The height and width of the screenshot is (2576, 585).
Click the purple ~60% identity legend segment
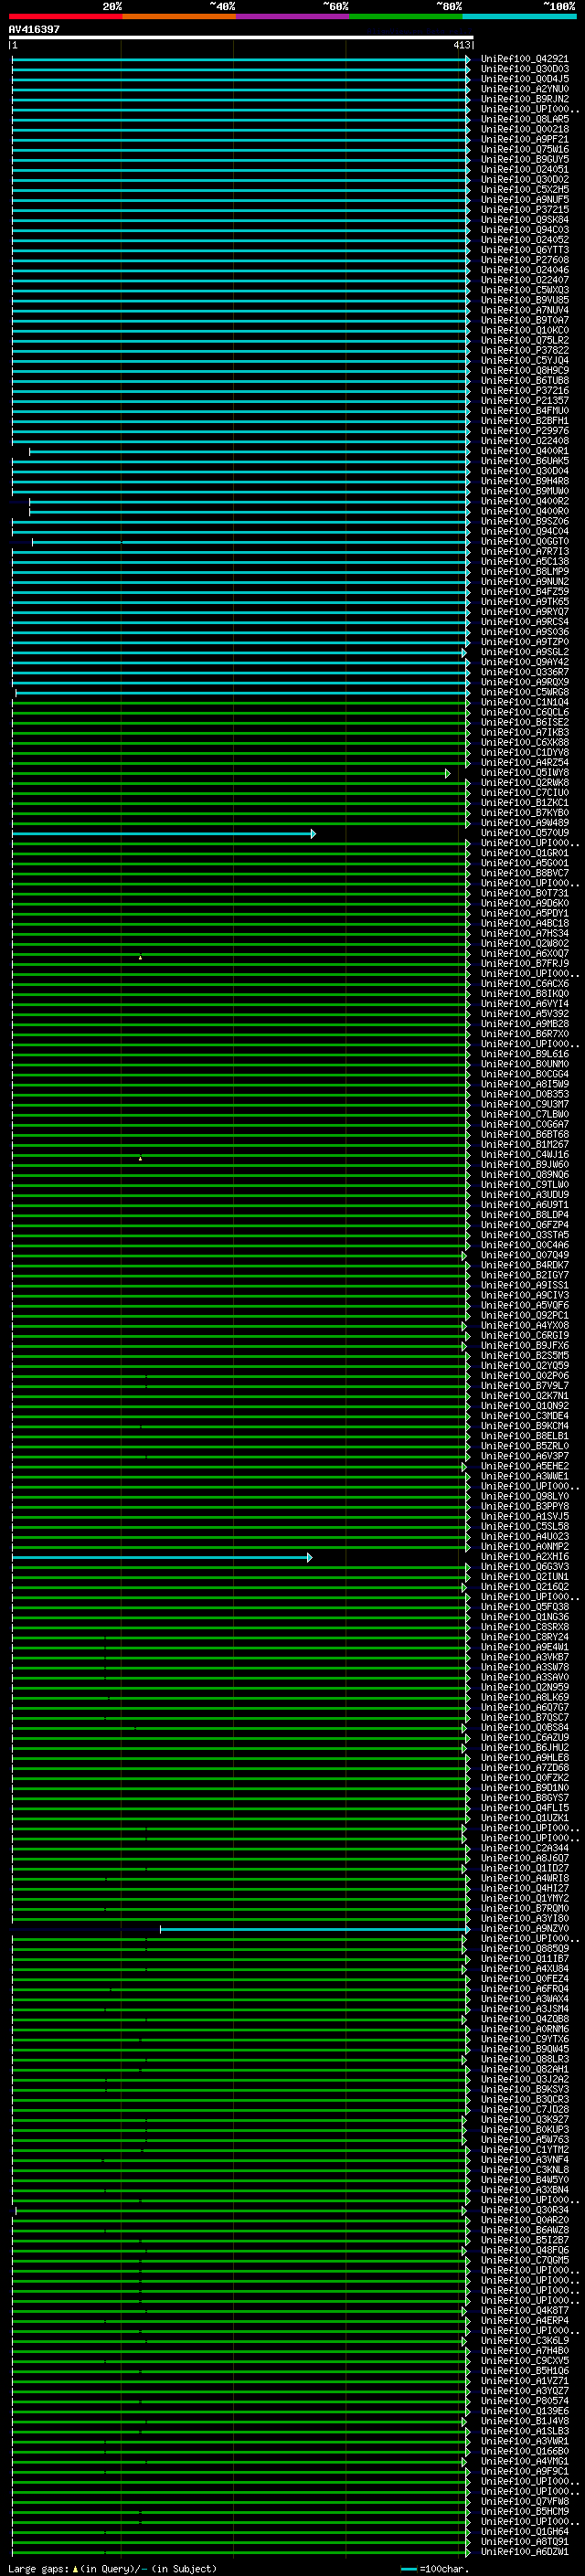click(x=293, y=16)
